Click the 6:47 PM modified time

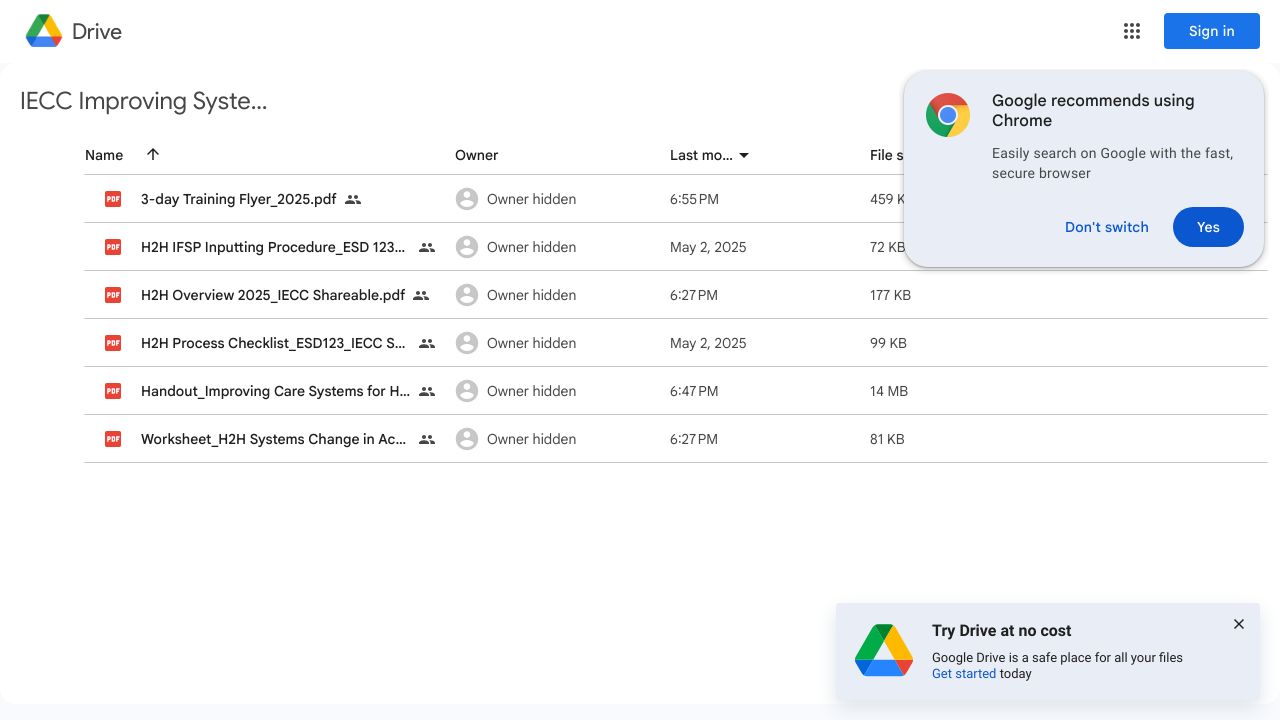(694, 391)
